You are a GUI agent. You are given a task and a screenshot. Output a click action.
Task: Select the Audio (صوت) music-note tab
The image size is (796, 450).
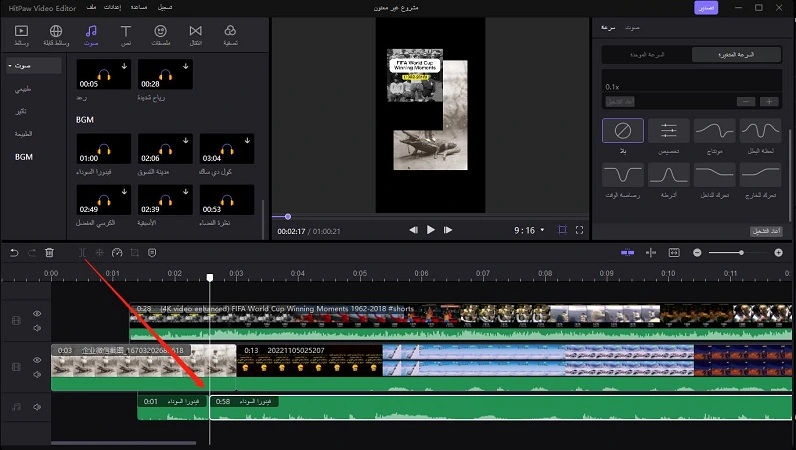pos(91,35)
